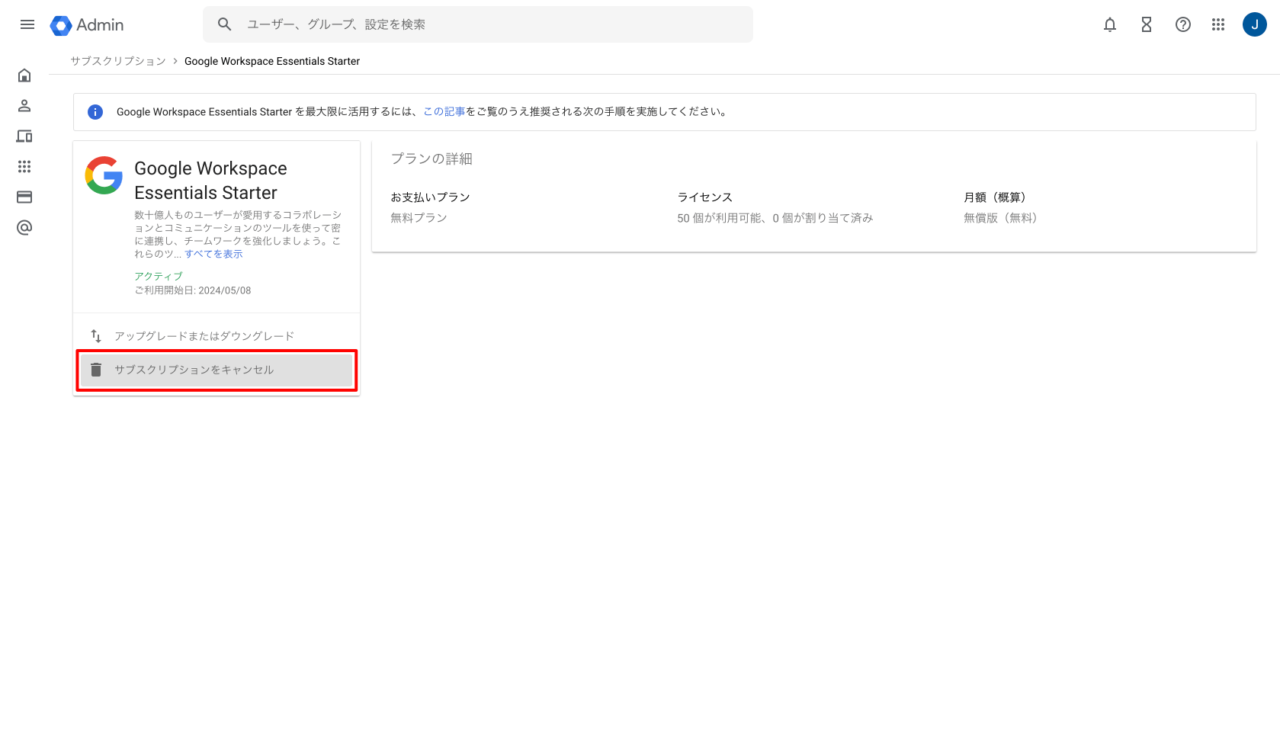Open the notifications bell
Viewport: 1280px width, 734px height.
tap(1110, 25)
